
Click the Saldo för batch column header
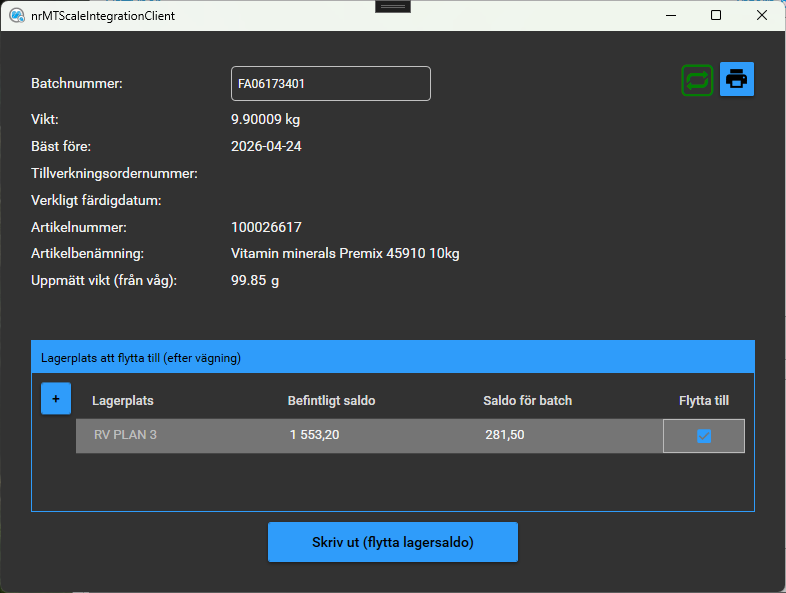(527, 401)
